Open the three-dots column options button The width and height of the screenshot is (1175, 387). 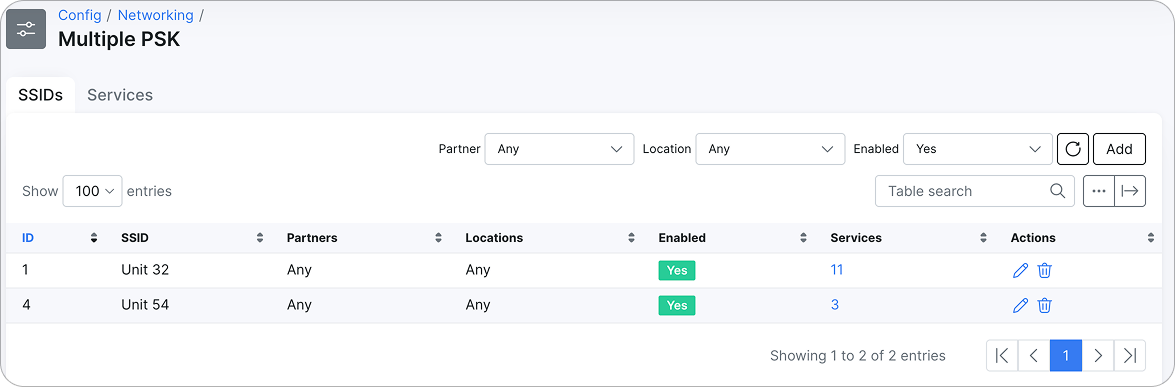tap(1099, 191)
